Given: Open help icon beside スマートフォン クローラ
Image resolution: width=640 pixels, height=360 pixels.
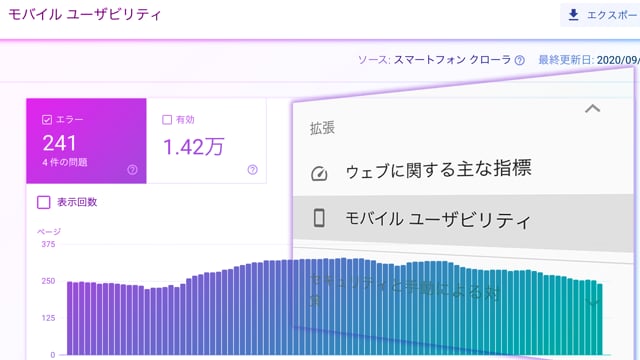Looking at the screenshot, I should click(519, 60).
